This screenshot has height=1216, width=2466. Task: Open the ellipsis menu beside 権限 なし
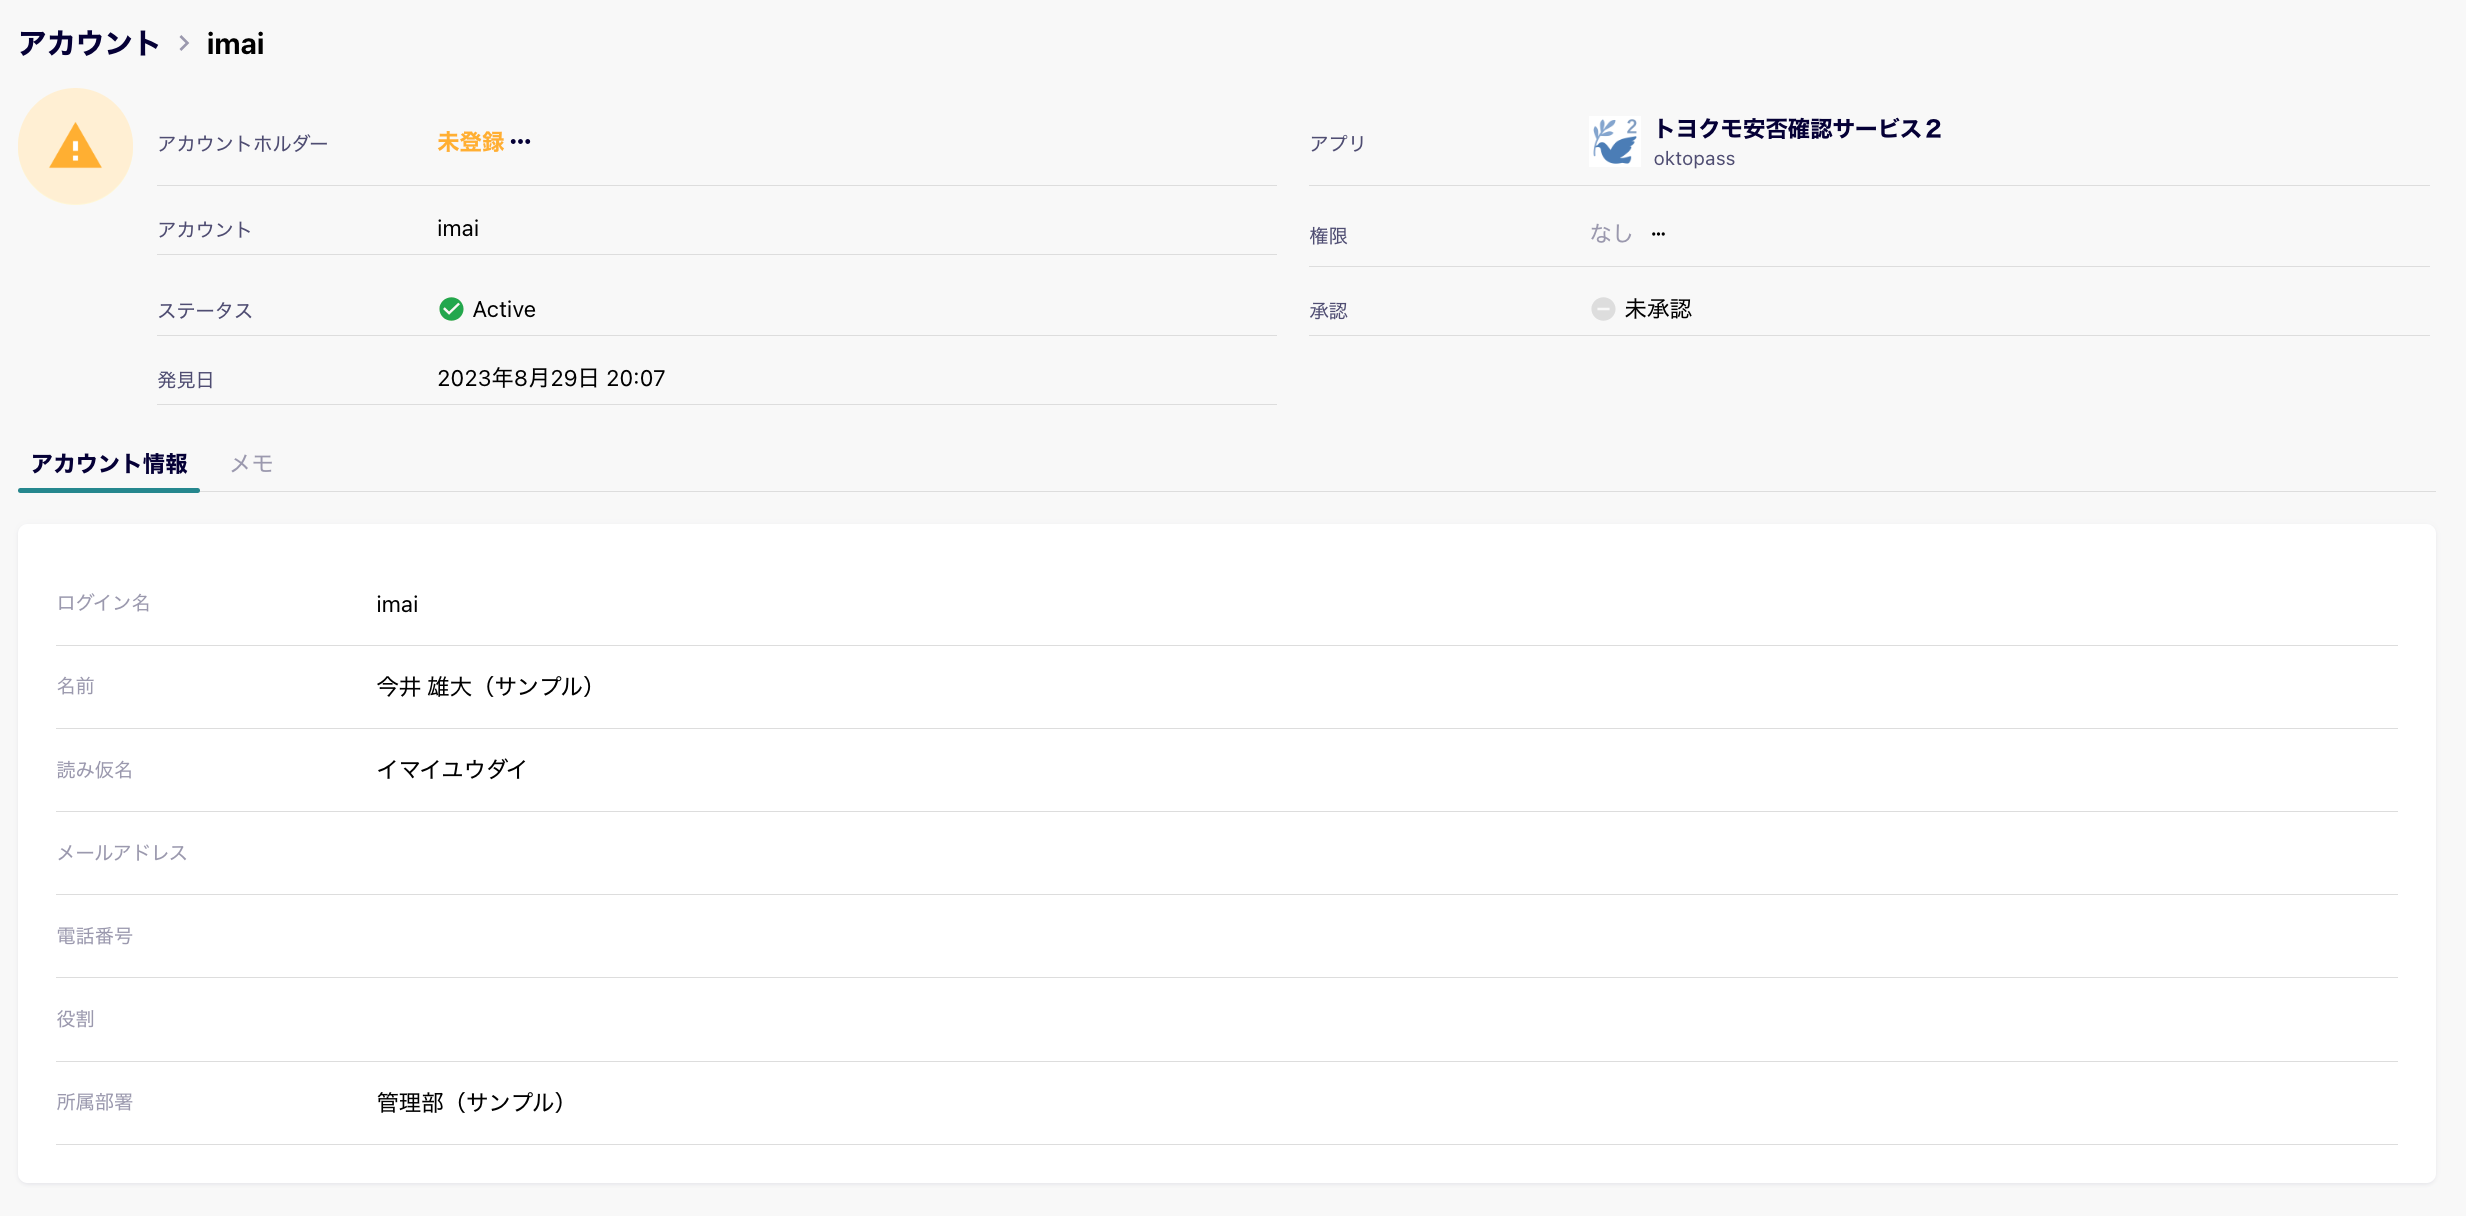tap(1658, 234)
